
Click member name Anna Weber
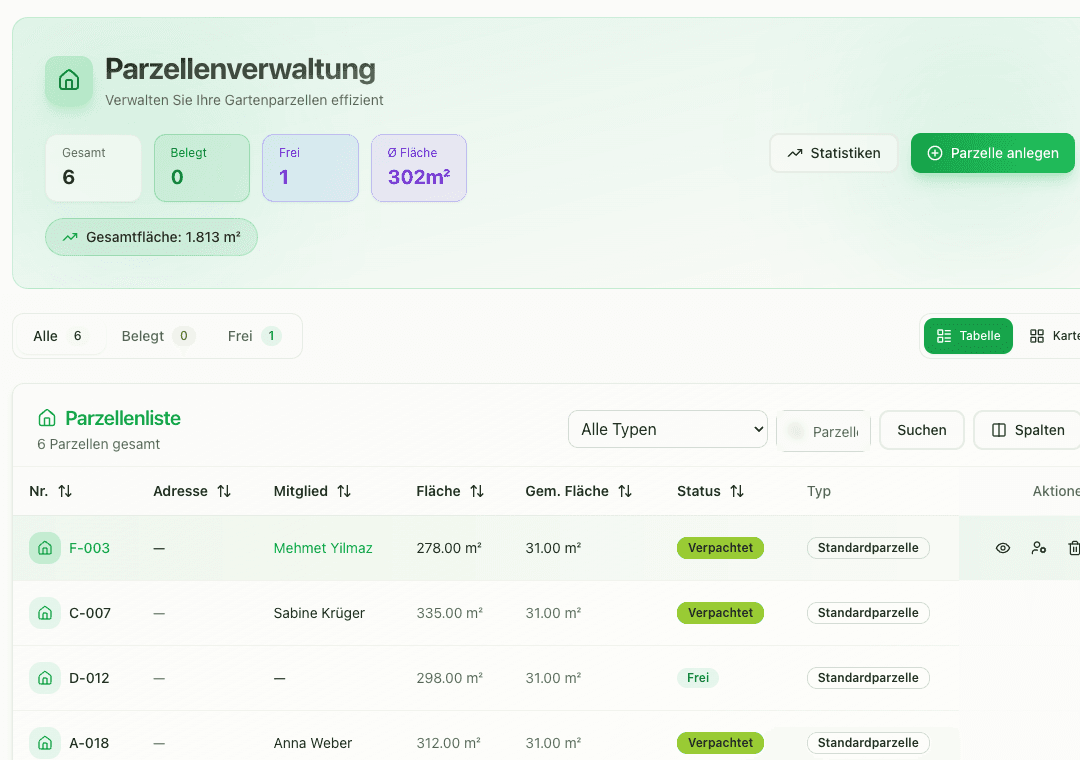click(313, 743)
